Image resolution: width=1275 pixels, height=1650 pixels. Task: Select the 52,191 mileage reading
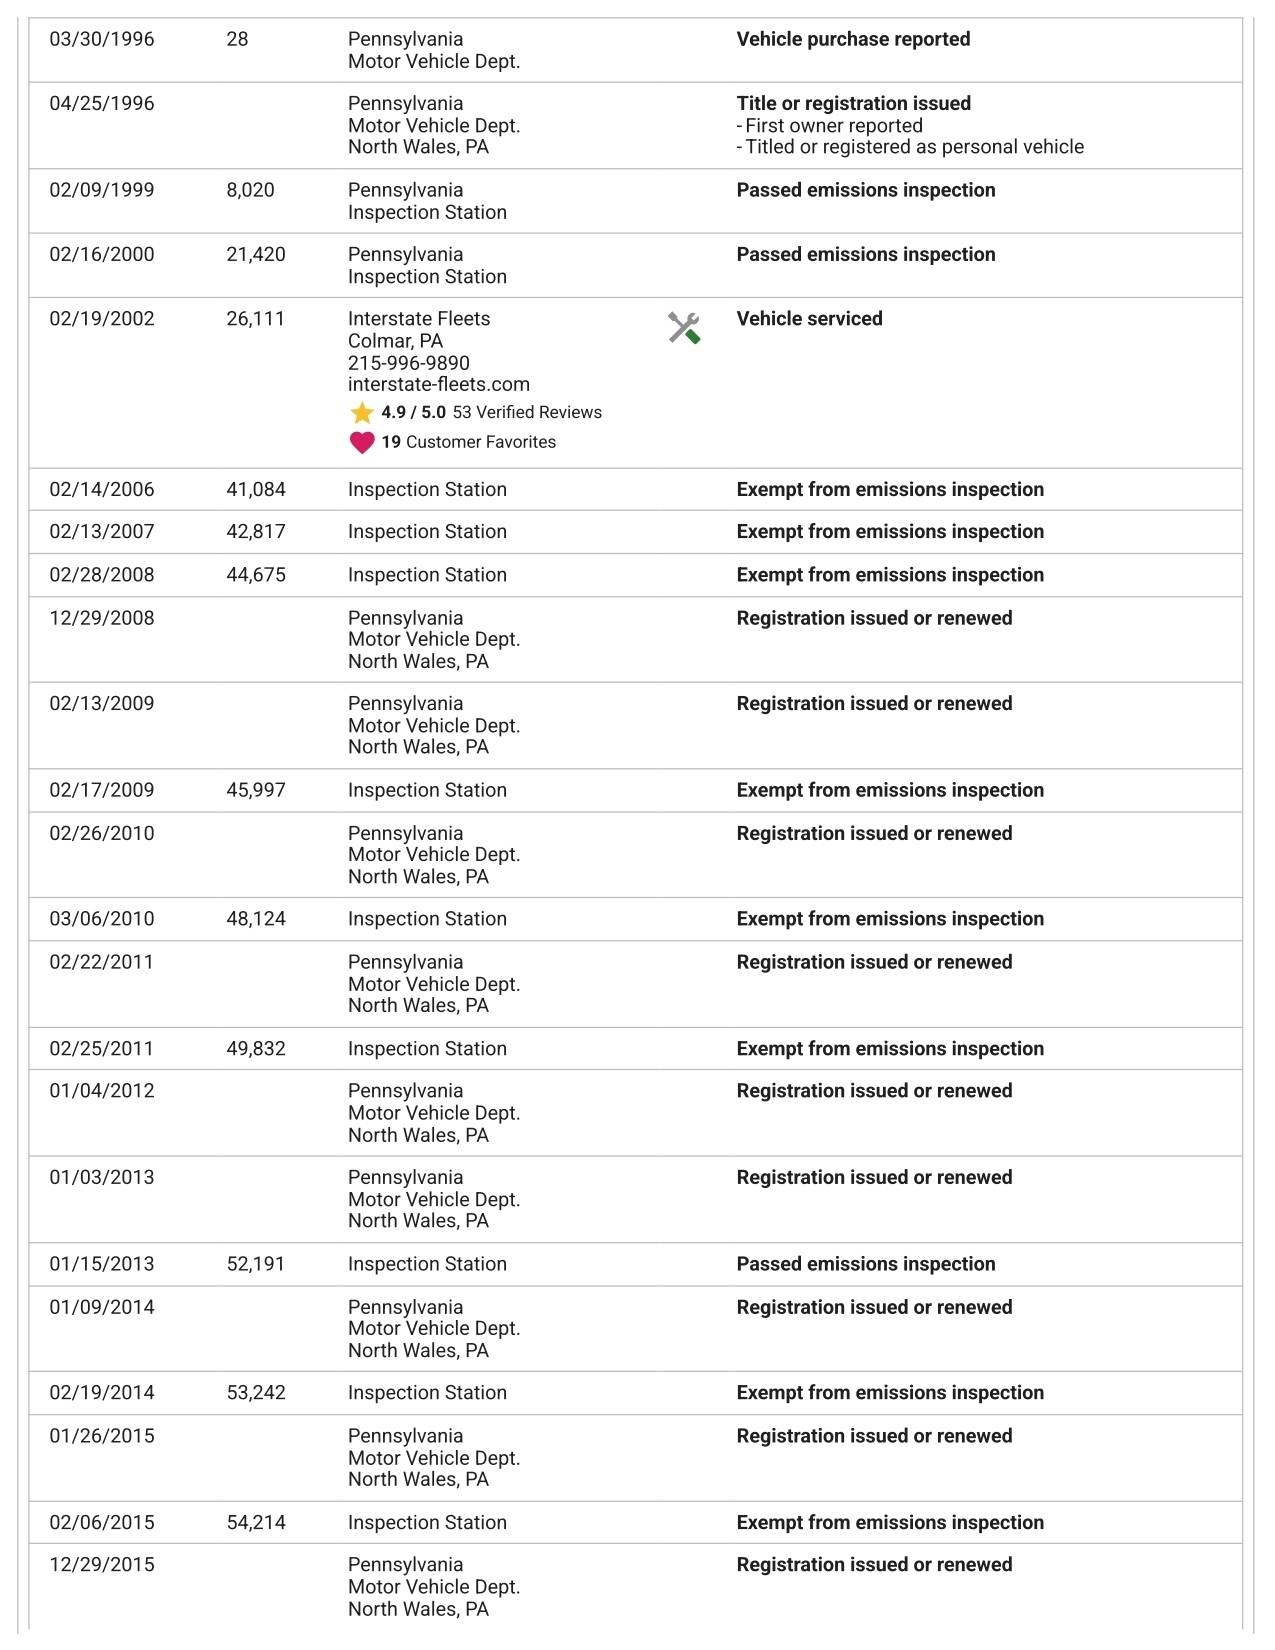pyautogui.click(x=256, y=1264)
